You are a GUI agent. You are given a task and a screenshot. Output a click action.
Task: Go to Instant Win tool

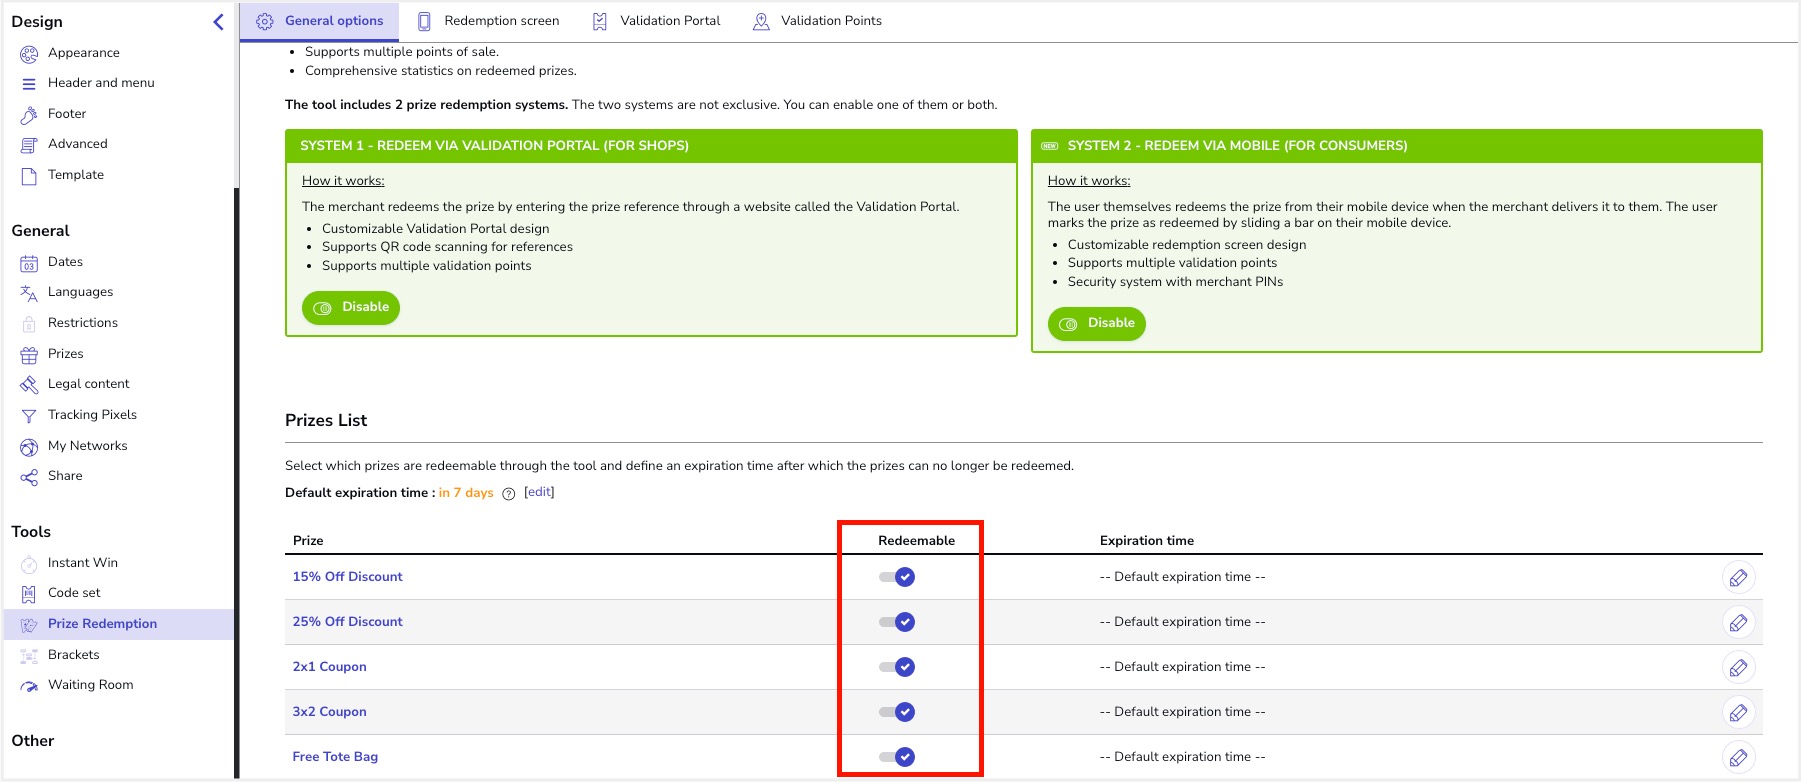[x=82, y=563]
